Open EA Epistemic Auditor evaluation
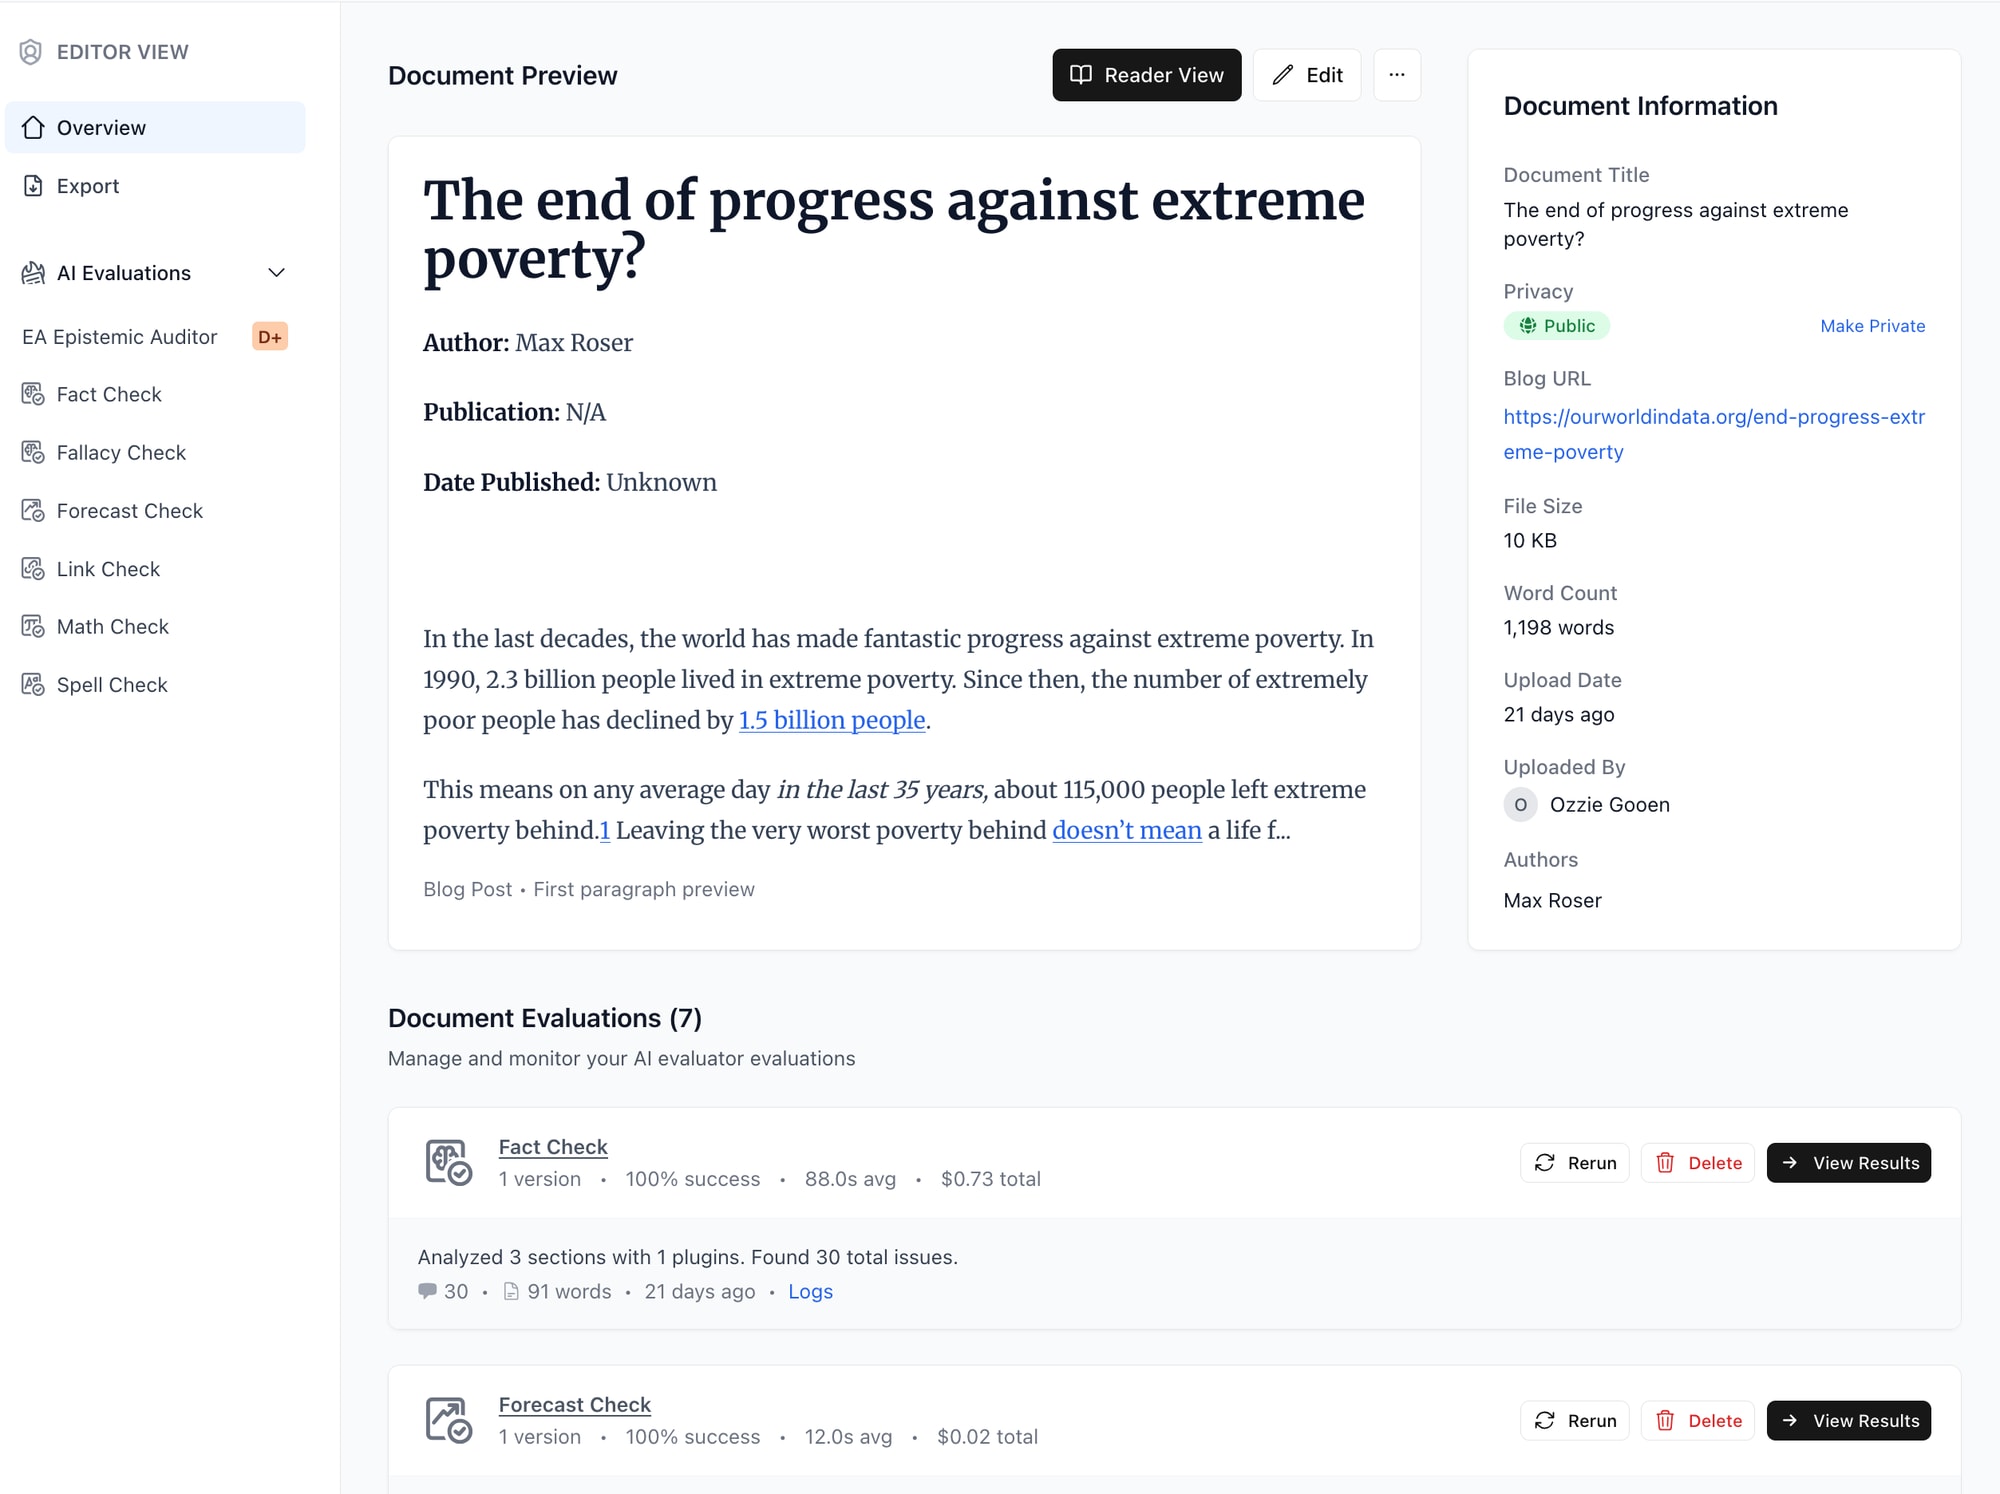 pyautogui.click(x=120, y=337)
